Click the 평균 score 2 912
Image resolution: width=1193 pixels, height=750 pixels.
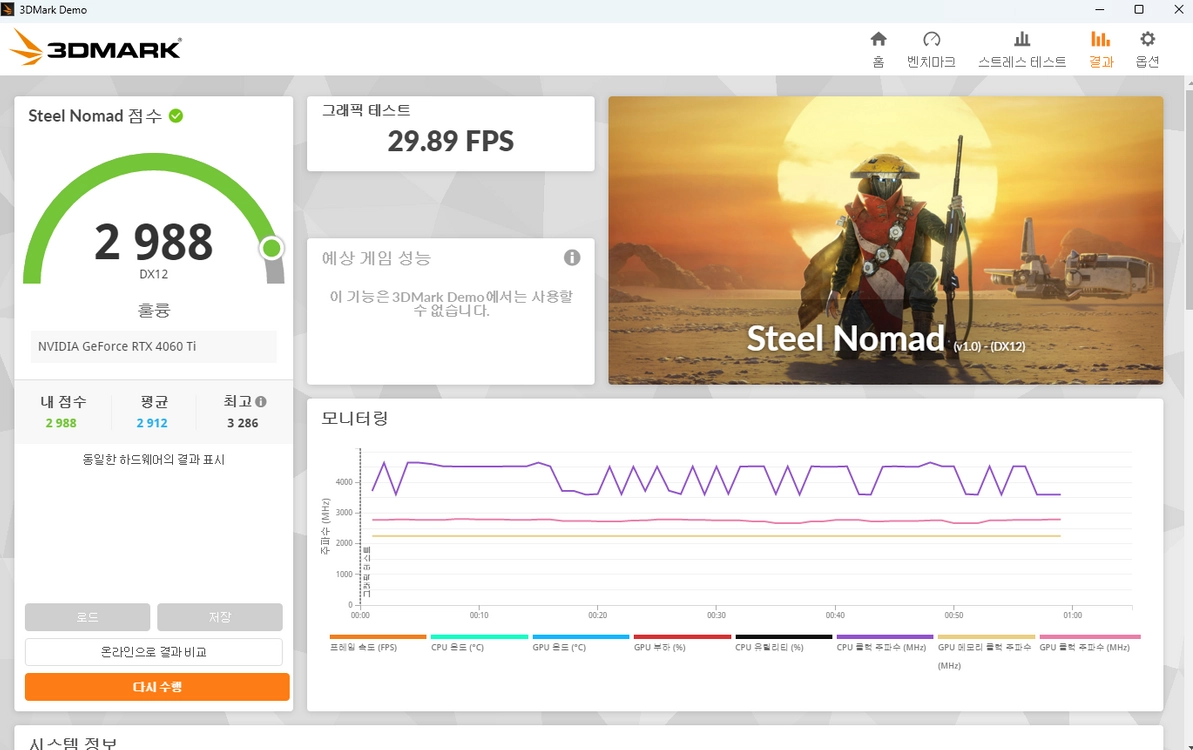[152, 423]
